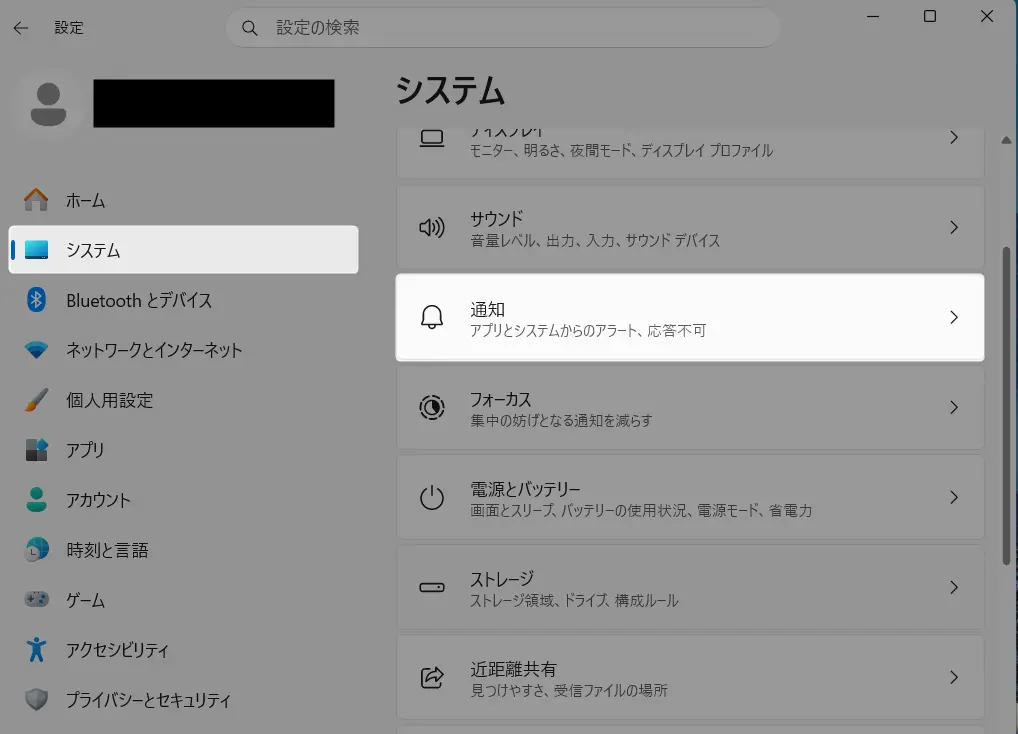
Task: Click アプリとシステムからのアラート description
Action: click(x=588, y=330)
